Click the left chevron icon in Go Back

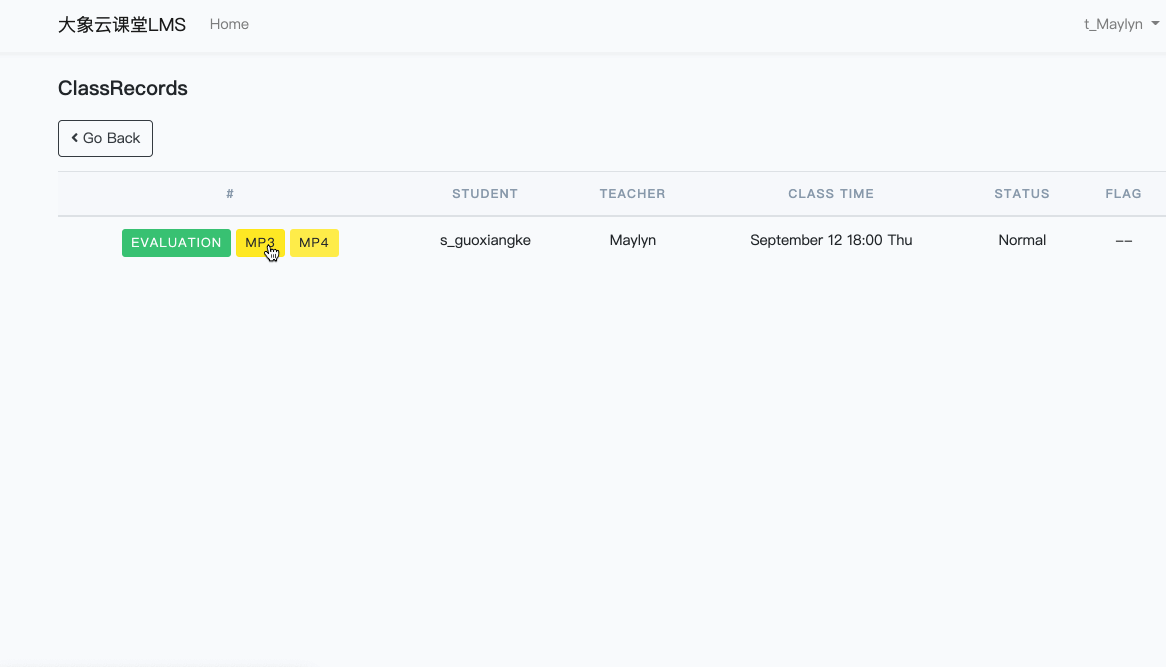[x=75, y=138]
